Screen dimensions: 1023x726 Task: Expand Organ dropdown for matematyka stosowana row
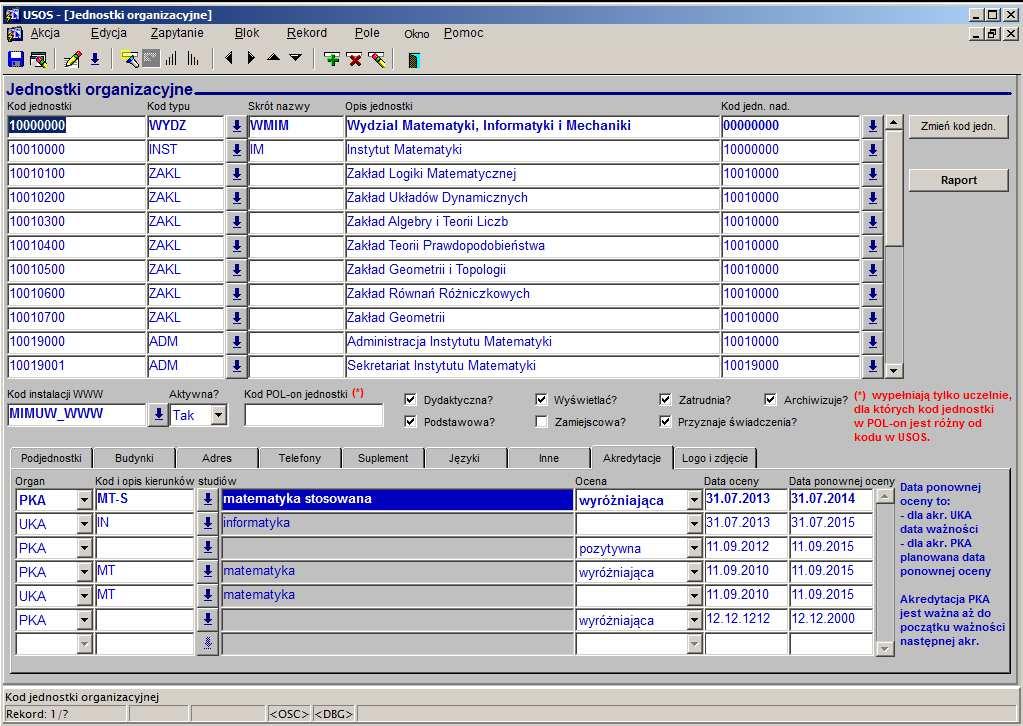[x=84, y=500]
